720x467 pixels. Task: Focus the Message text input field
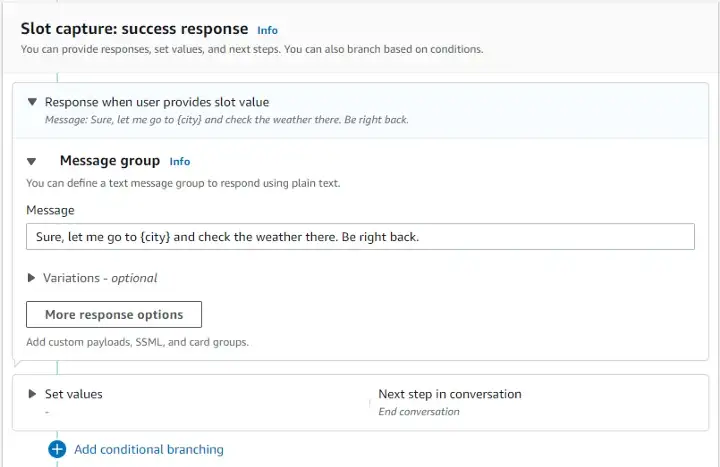pyautogui.click(x=360, y=237)
